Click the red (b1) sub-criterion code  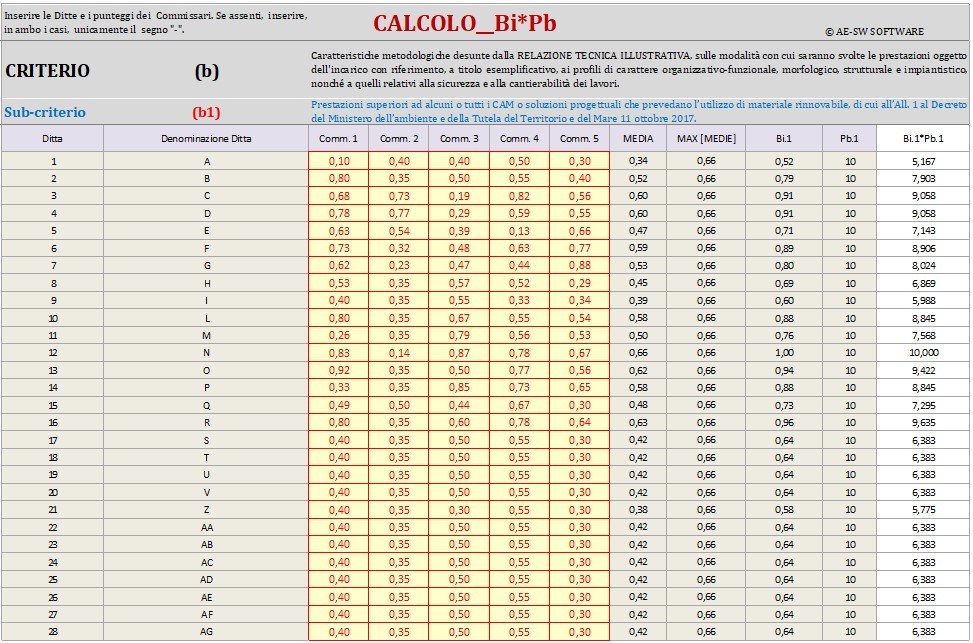pos(206,113)
